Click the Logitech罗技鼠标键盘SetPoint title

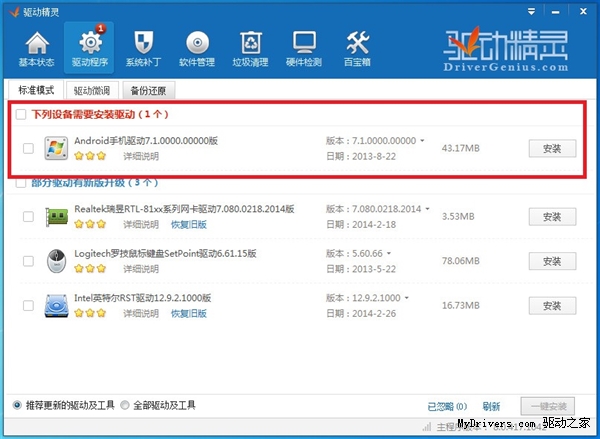(x=165, y=253)
